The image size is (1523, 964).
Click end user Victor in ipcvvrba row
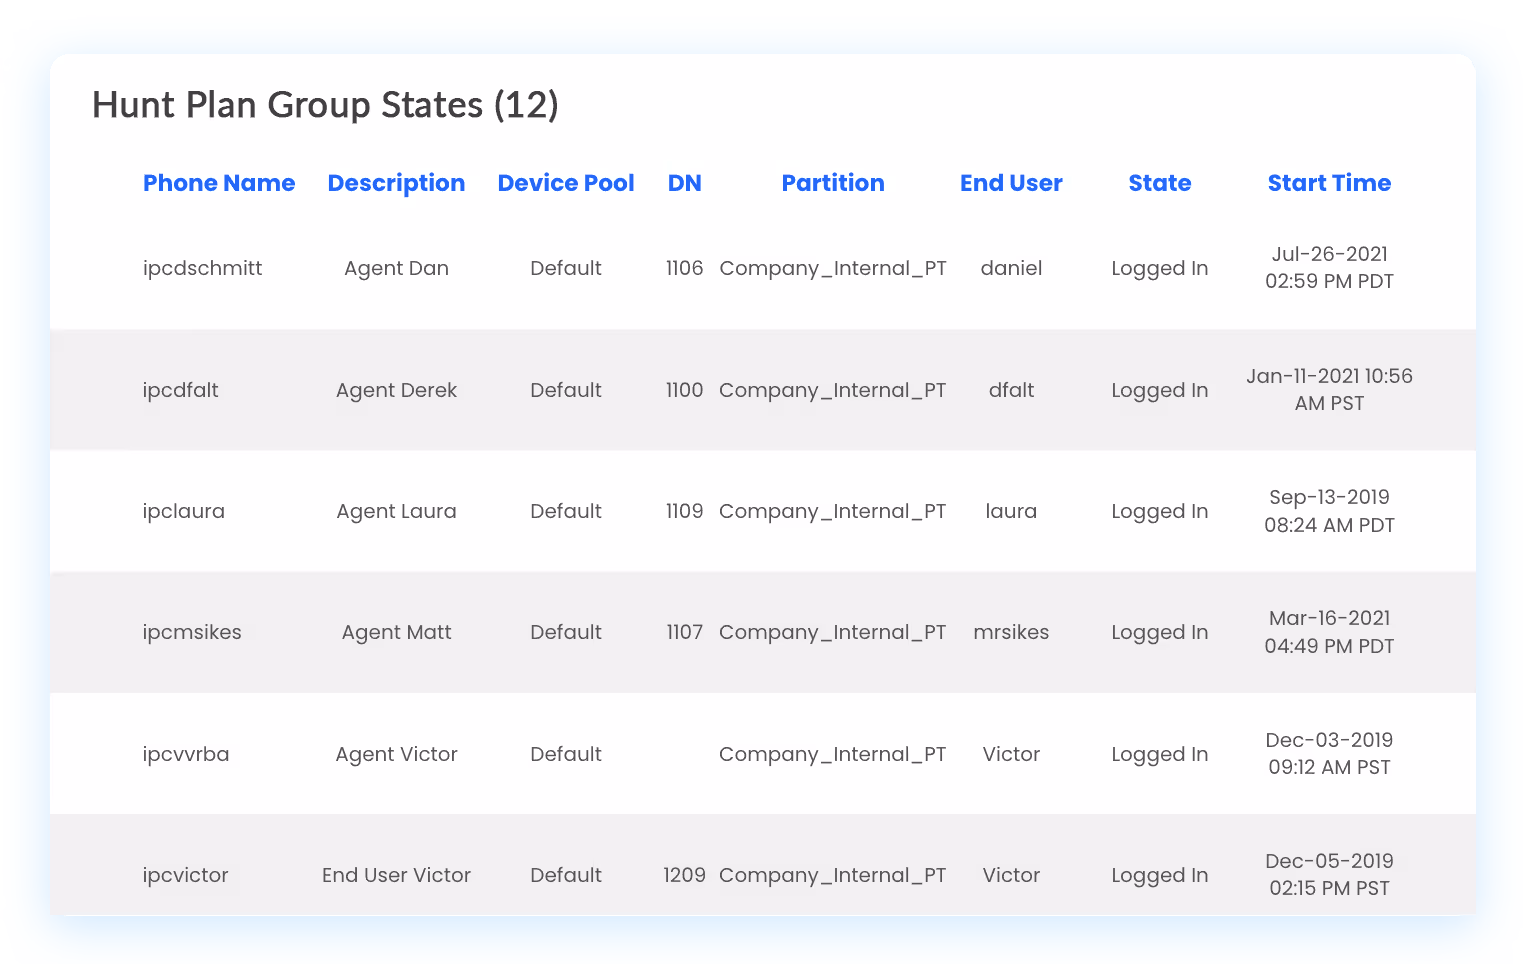point(1011,754)
